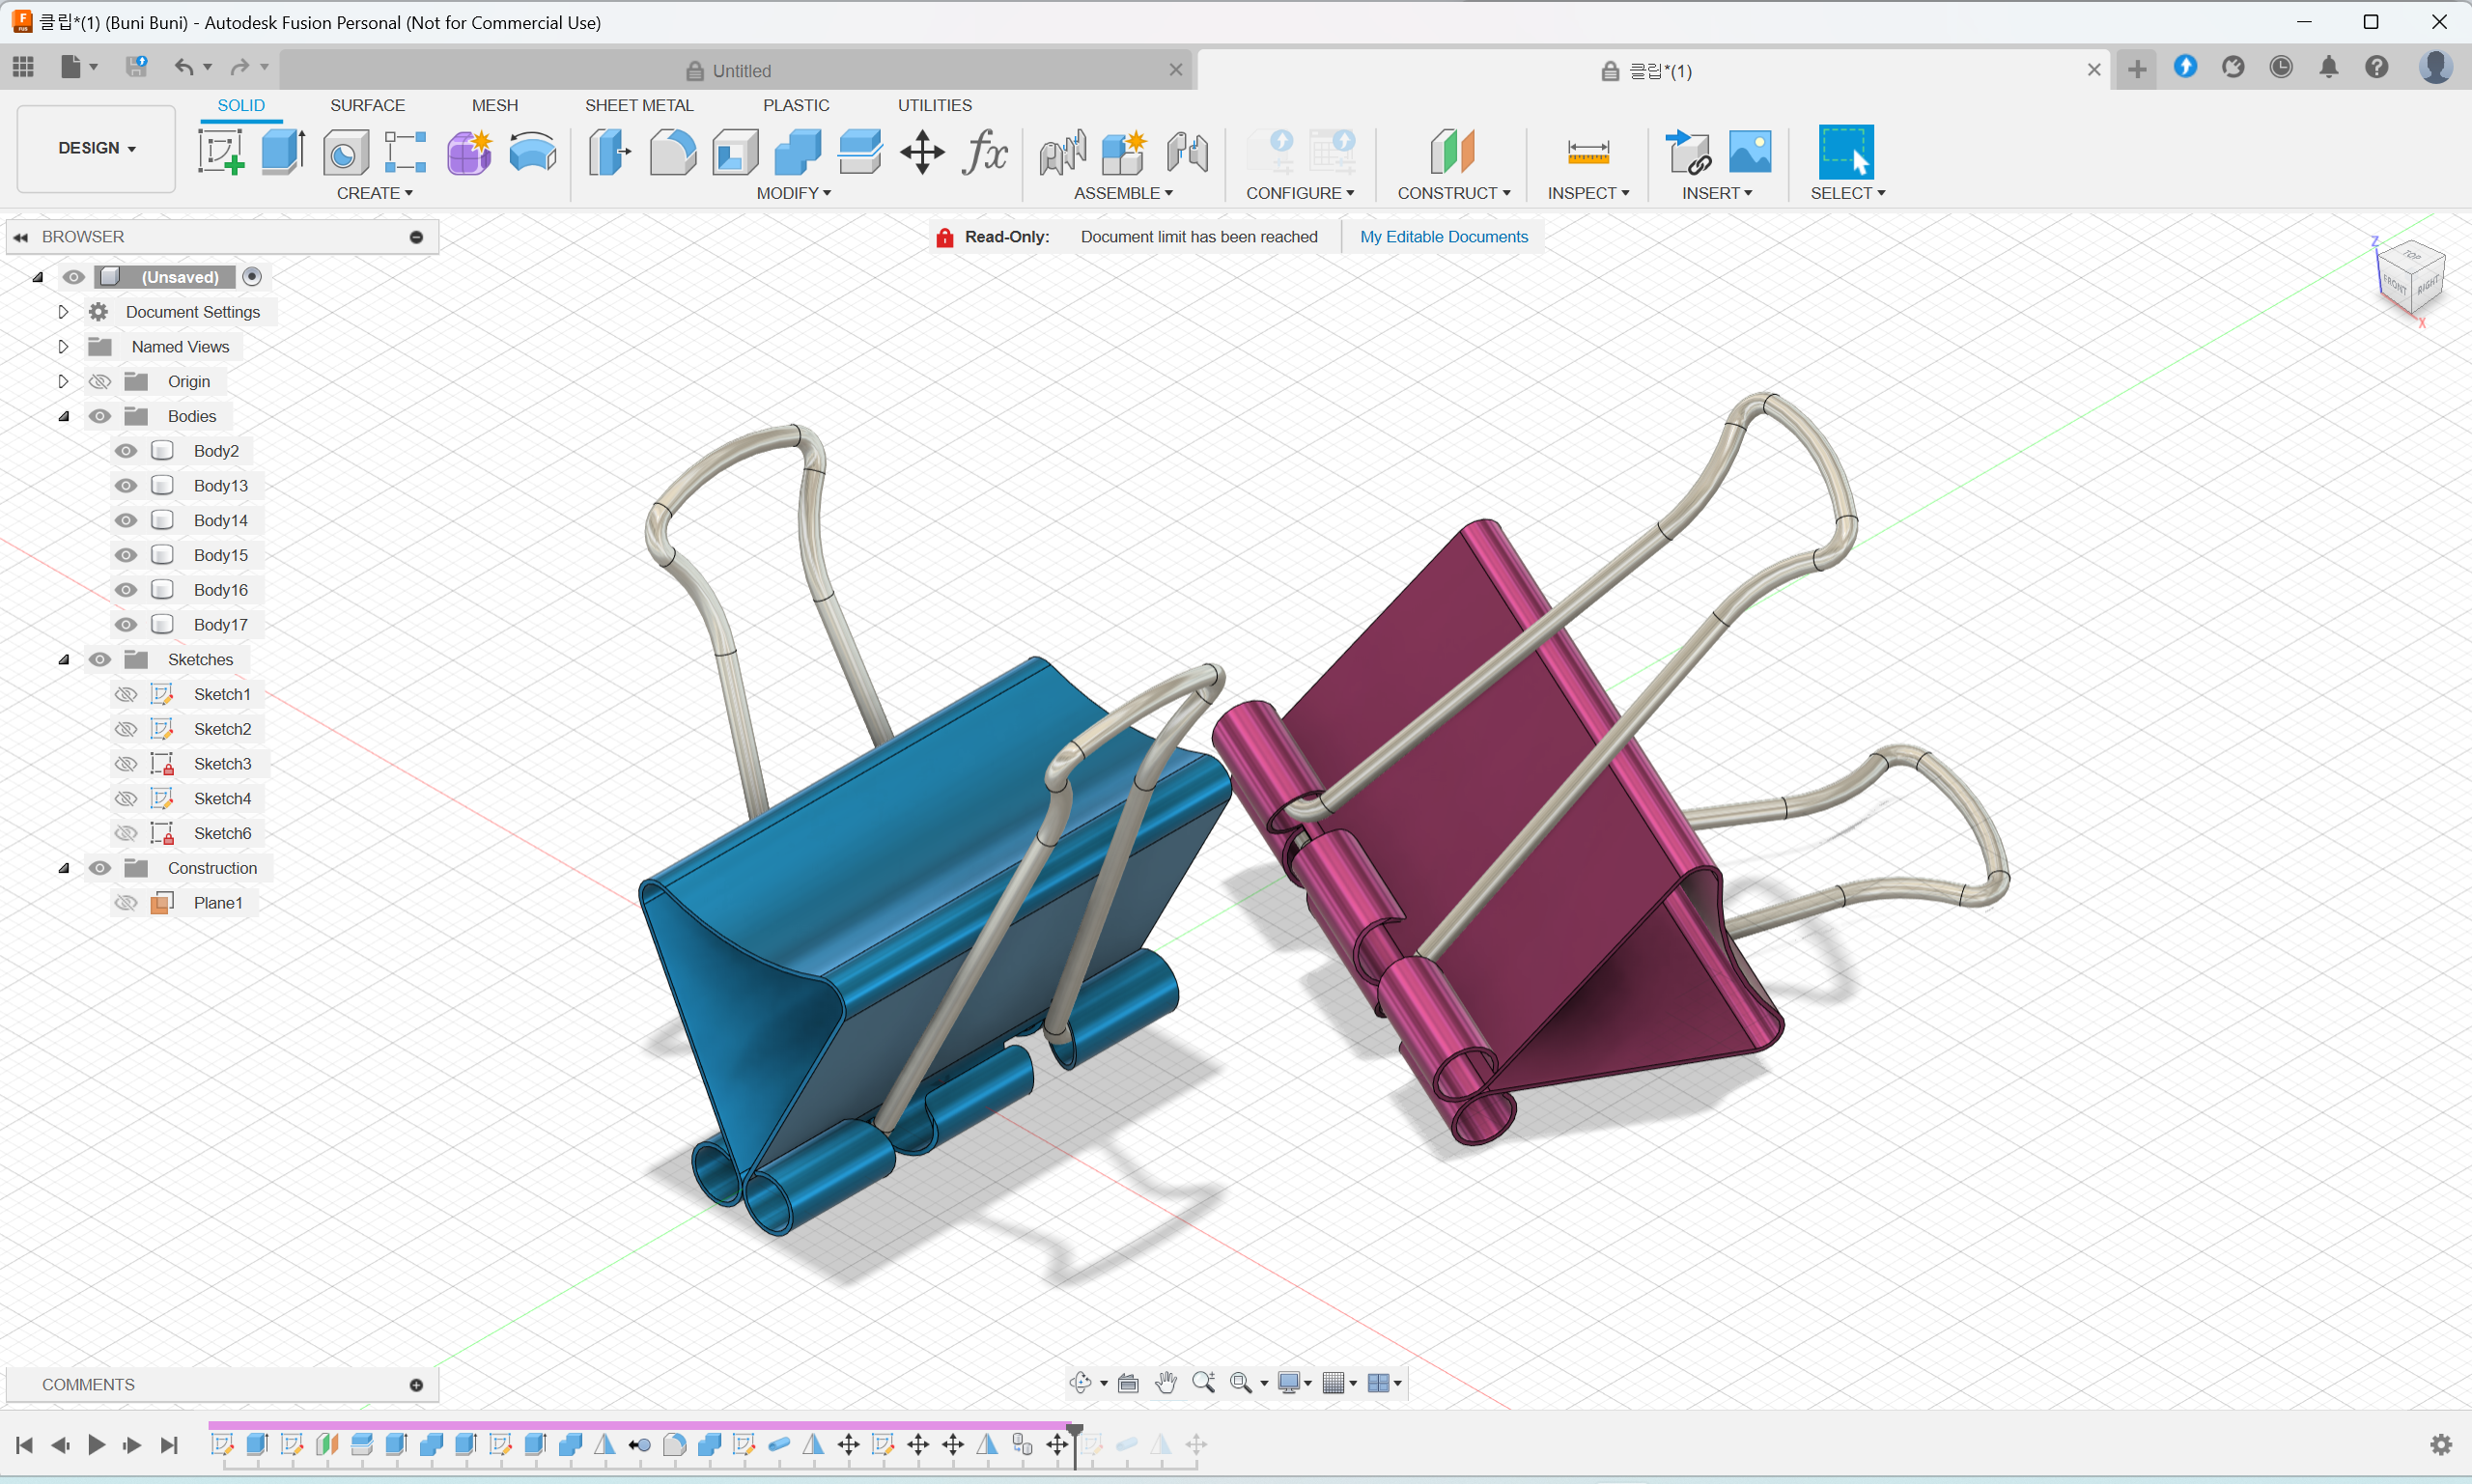Click the Insert Canvas image icon
Screen dimensions: 2472x1484
1749,152
